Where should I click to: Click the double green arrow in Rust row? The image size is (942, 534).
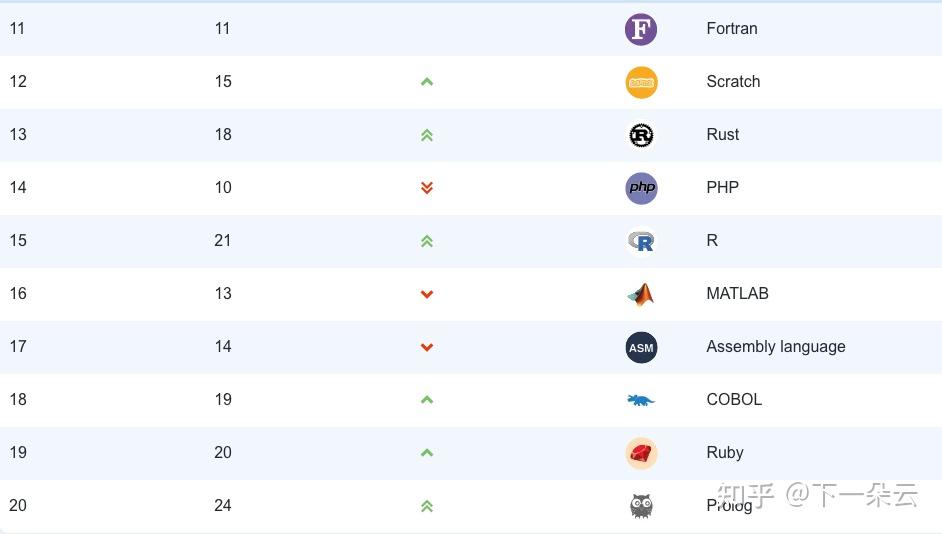[427, 135]
